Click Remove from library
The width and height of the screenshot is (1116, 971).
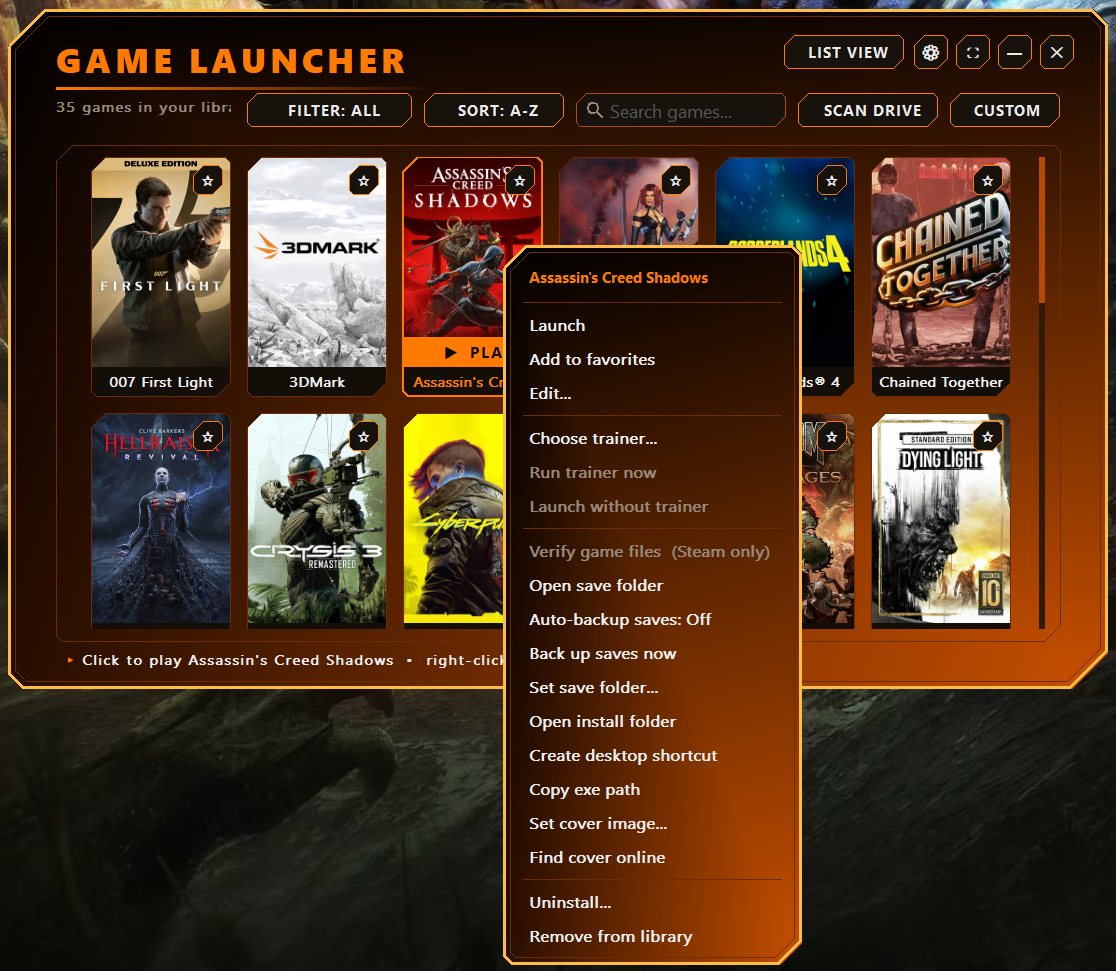[652, 937]
